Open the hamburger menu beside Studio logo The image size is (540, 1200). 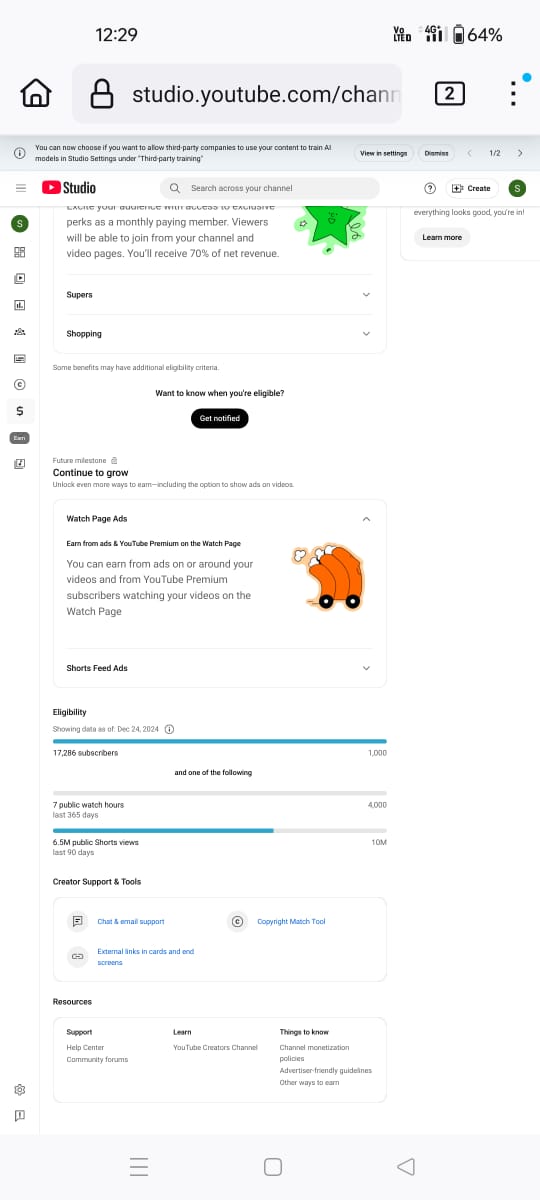tap(20, 188)
